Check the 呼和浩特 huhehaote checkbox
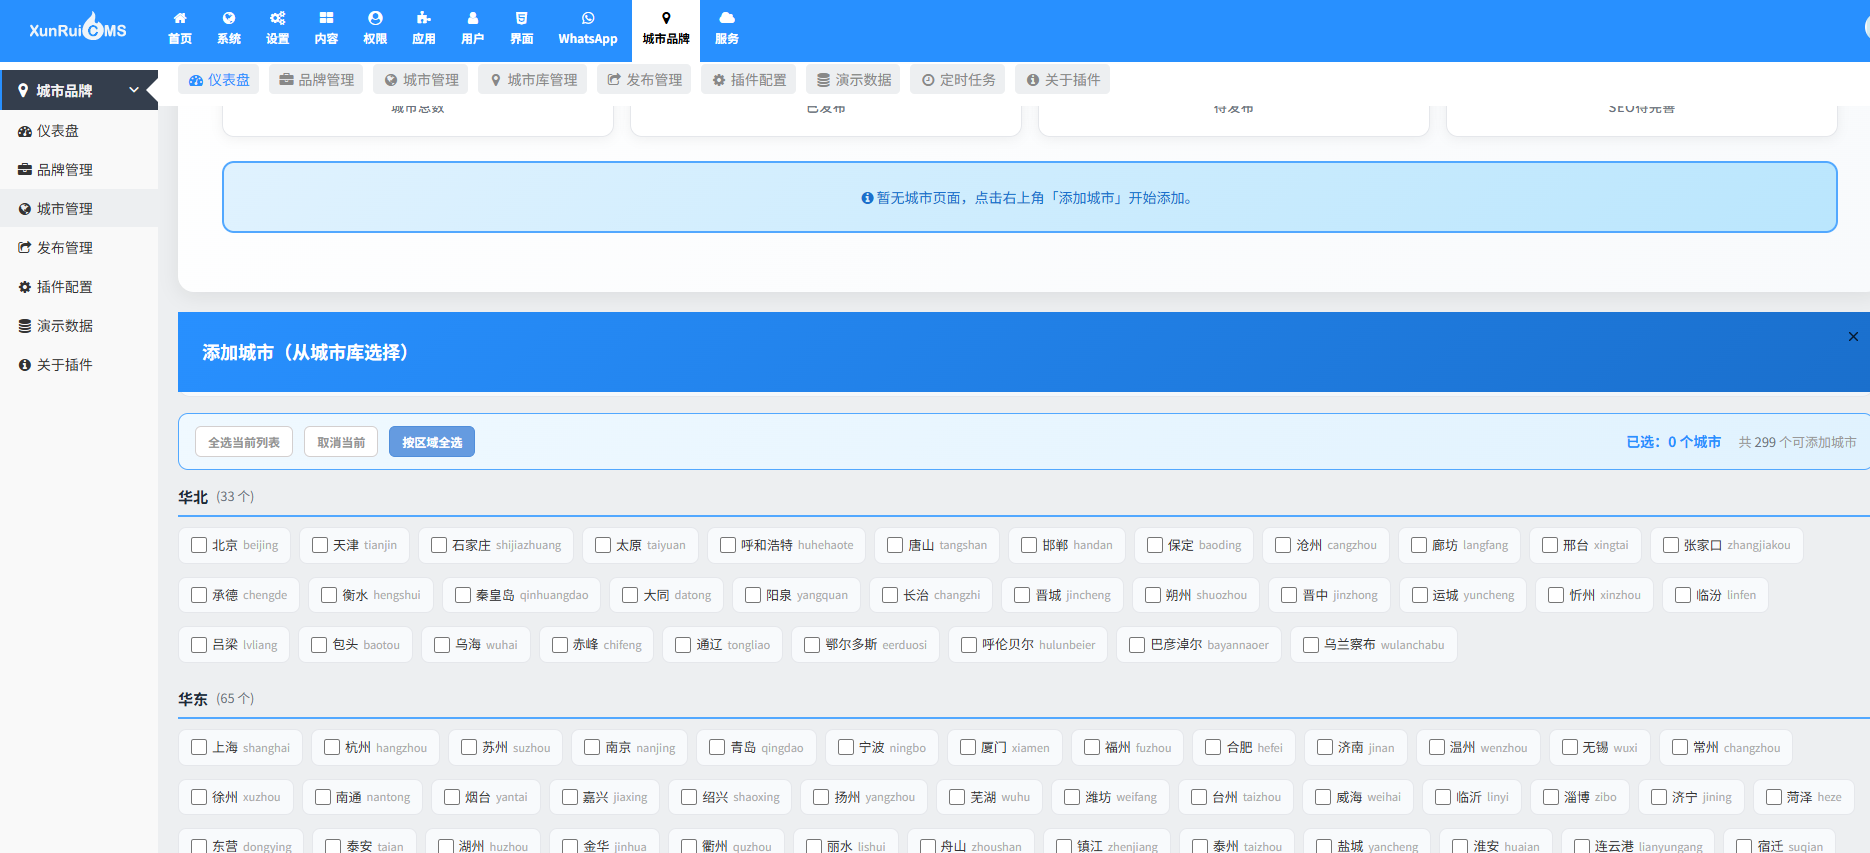This screenshot has height=853, width=1870. [x=728, y=545]
